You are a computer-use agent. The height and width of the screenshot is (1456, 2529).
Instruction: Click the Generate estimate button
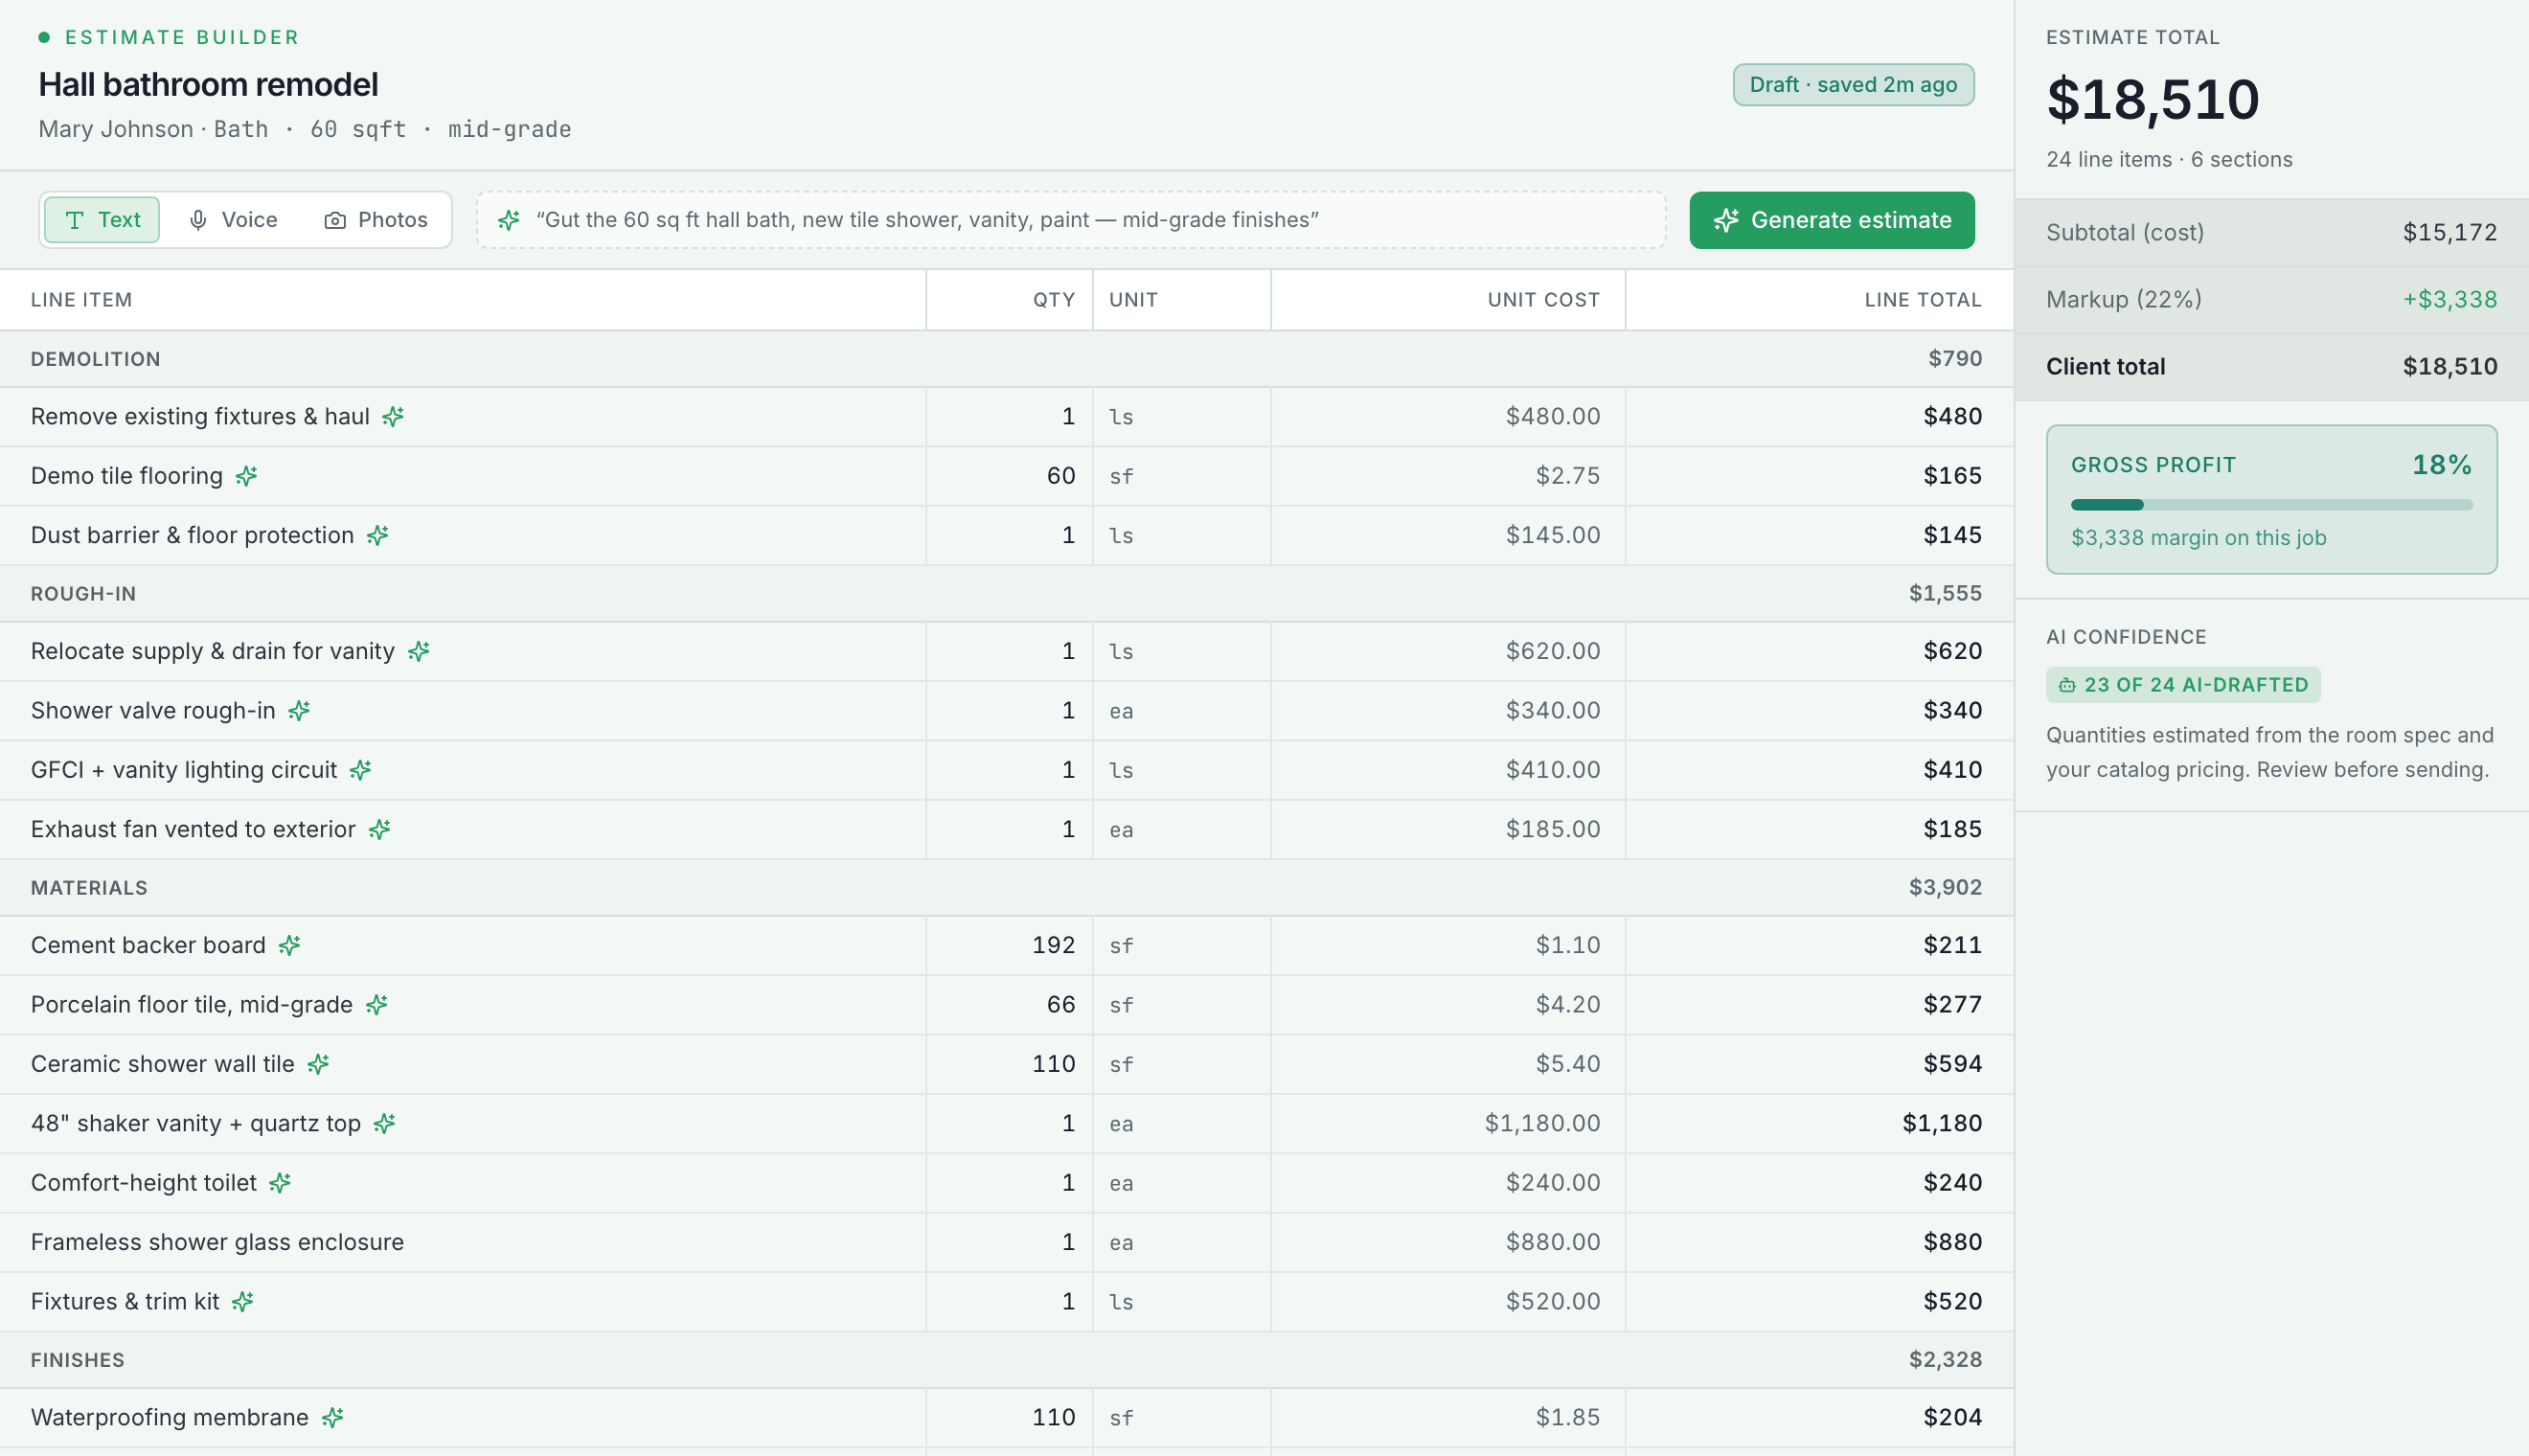click(1832, 220)
